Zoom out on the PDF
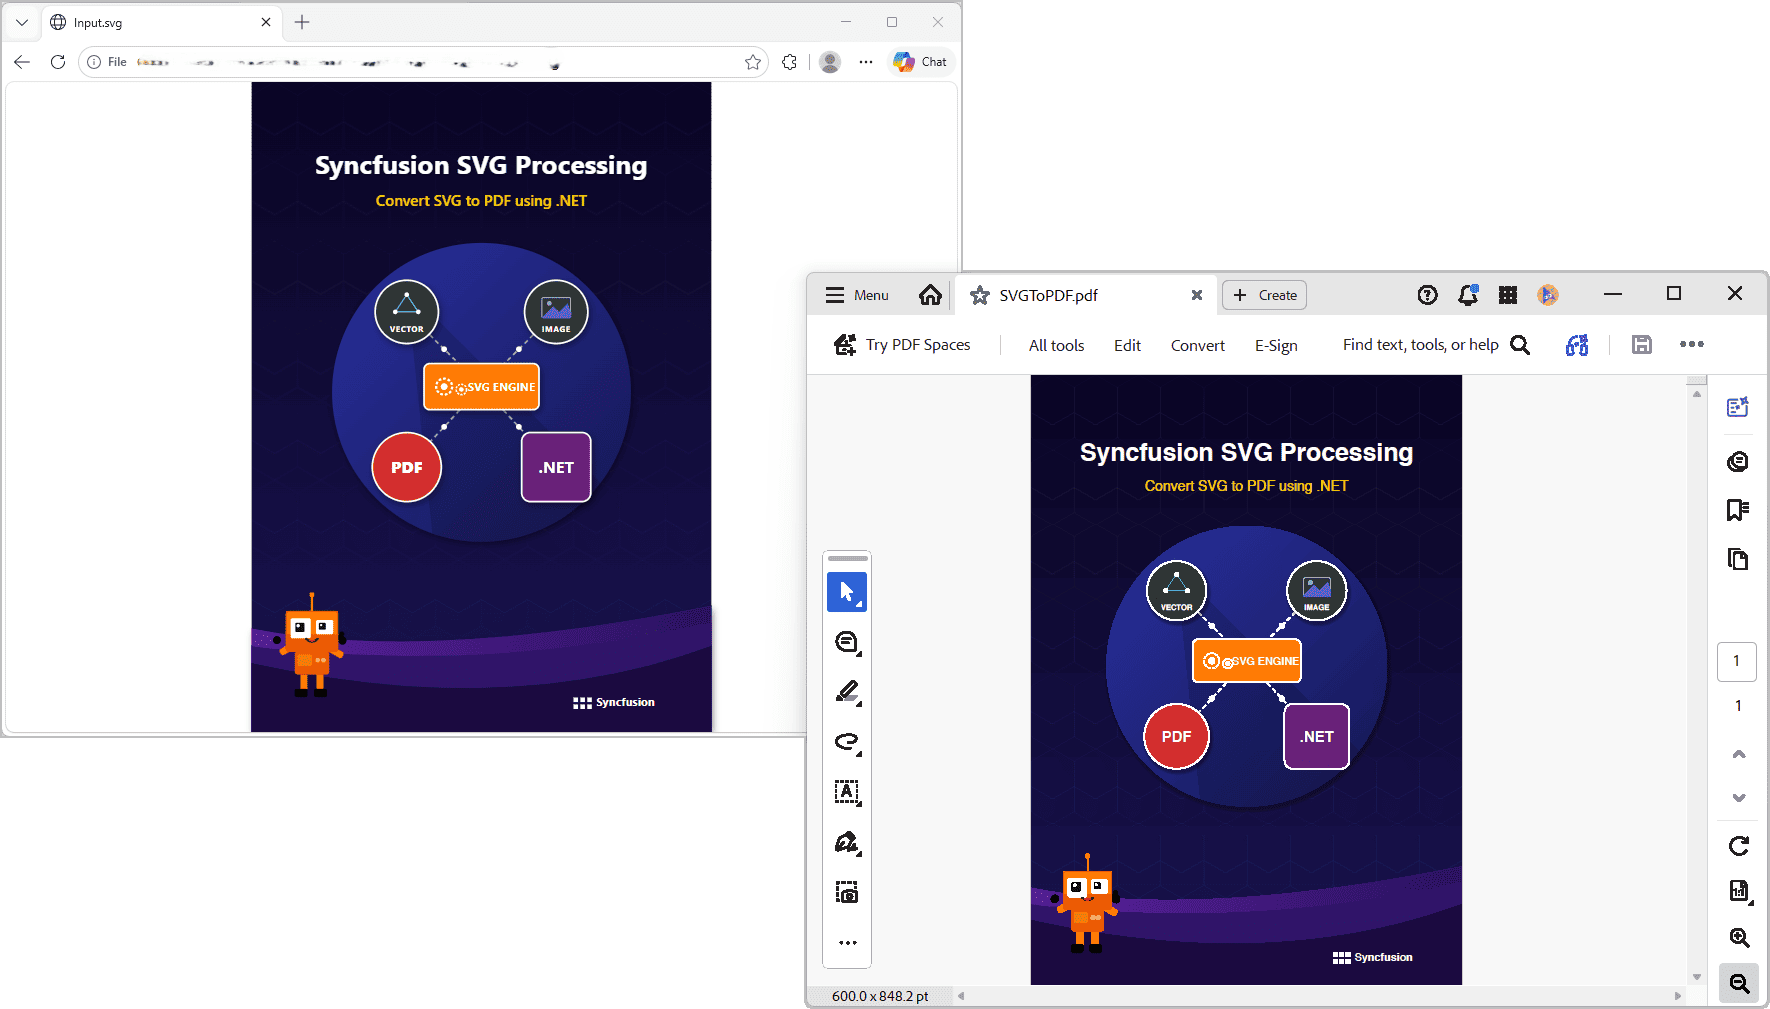Screen dimensions: 1770x1009 pos(1739,984)
